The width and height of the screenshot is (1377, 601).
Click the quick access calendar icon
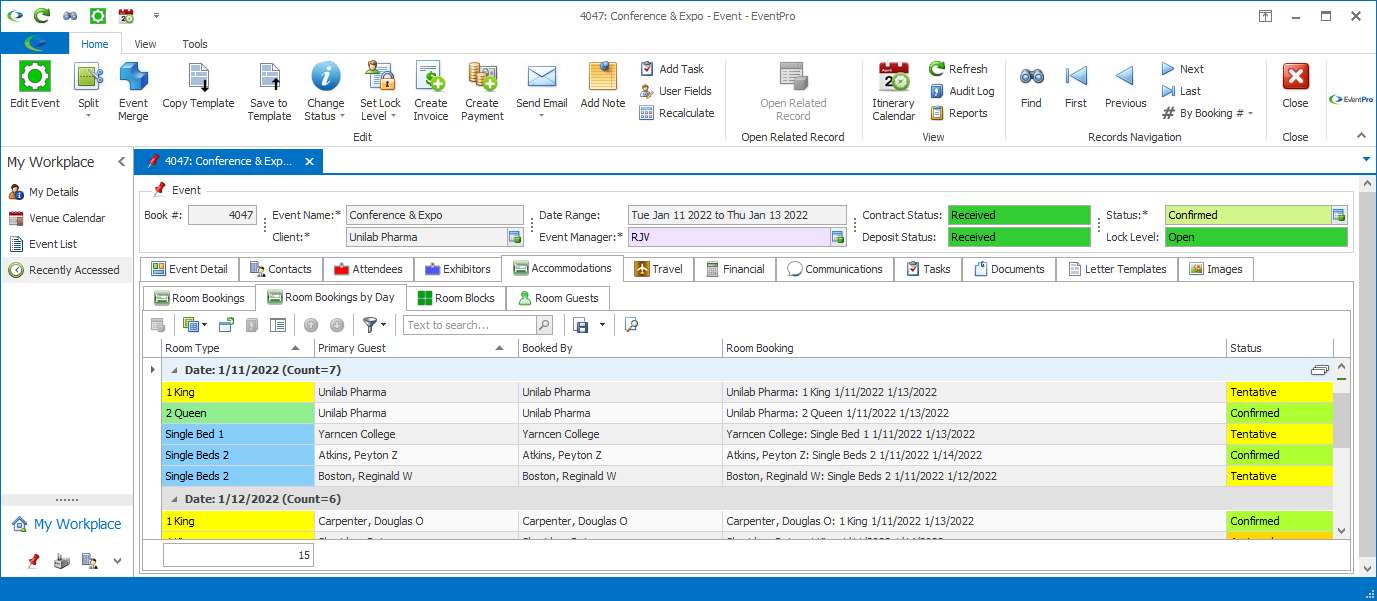(x=125, y=16)
